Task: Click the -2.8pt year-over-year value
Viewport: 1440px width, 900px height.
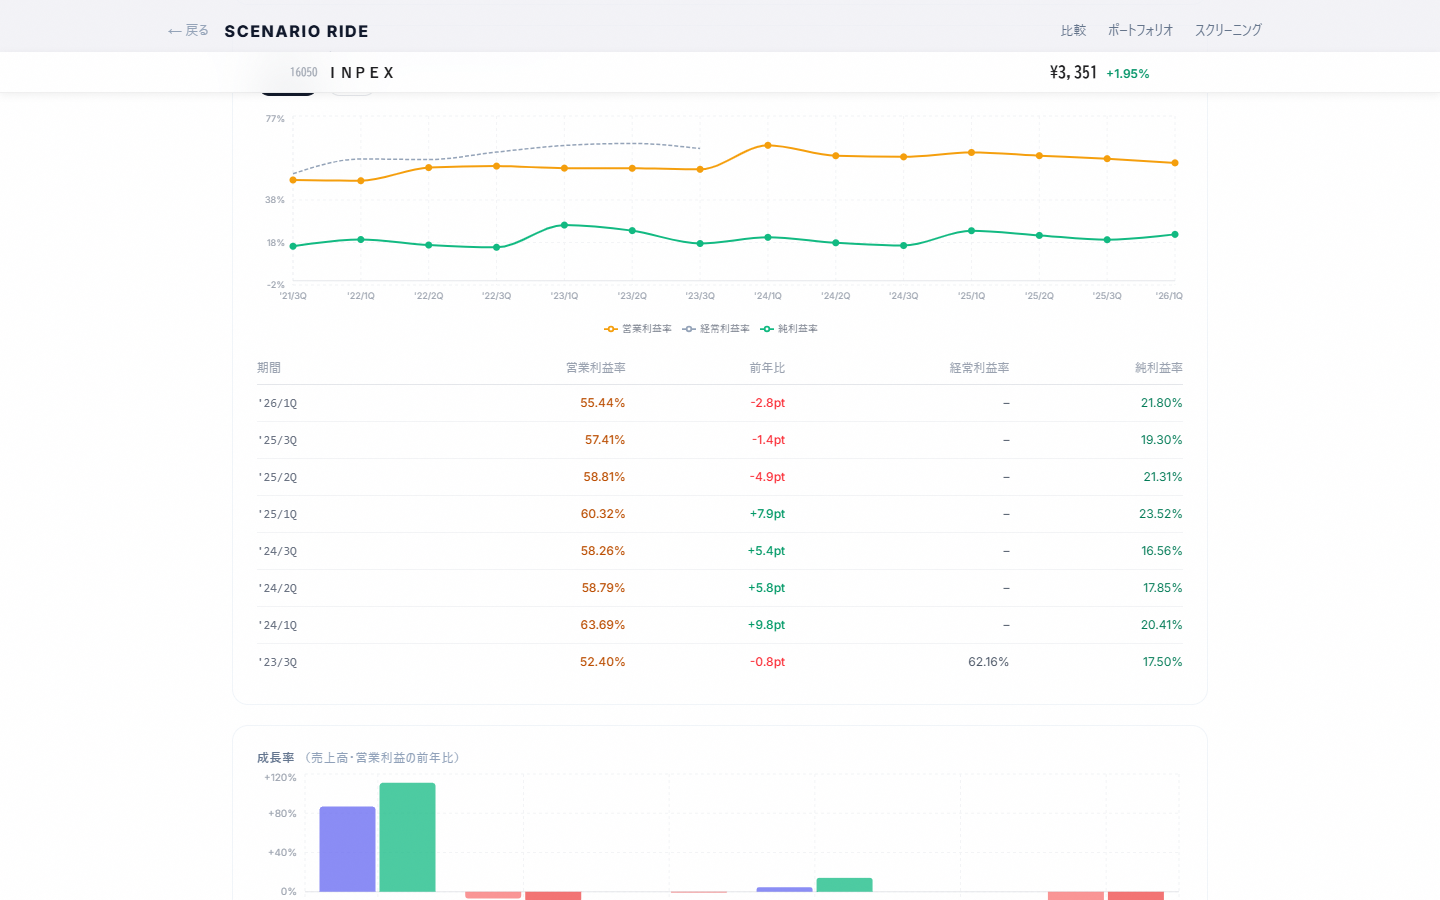Action: [x=768, y=403]
